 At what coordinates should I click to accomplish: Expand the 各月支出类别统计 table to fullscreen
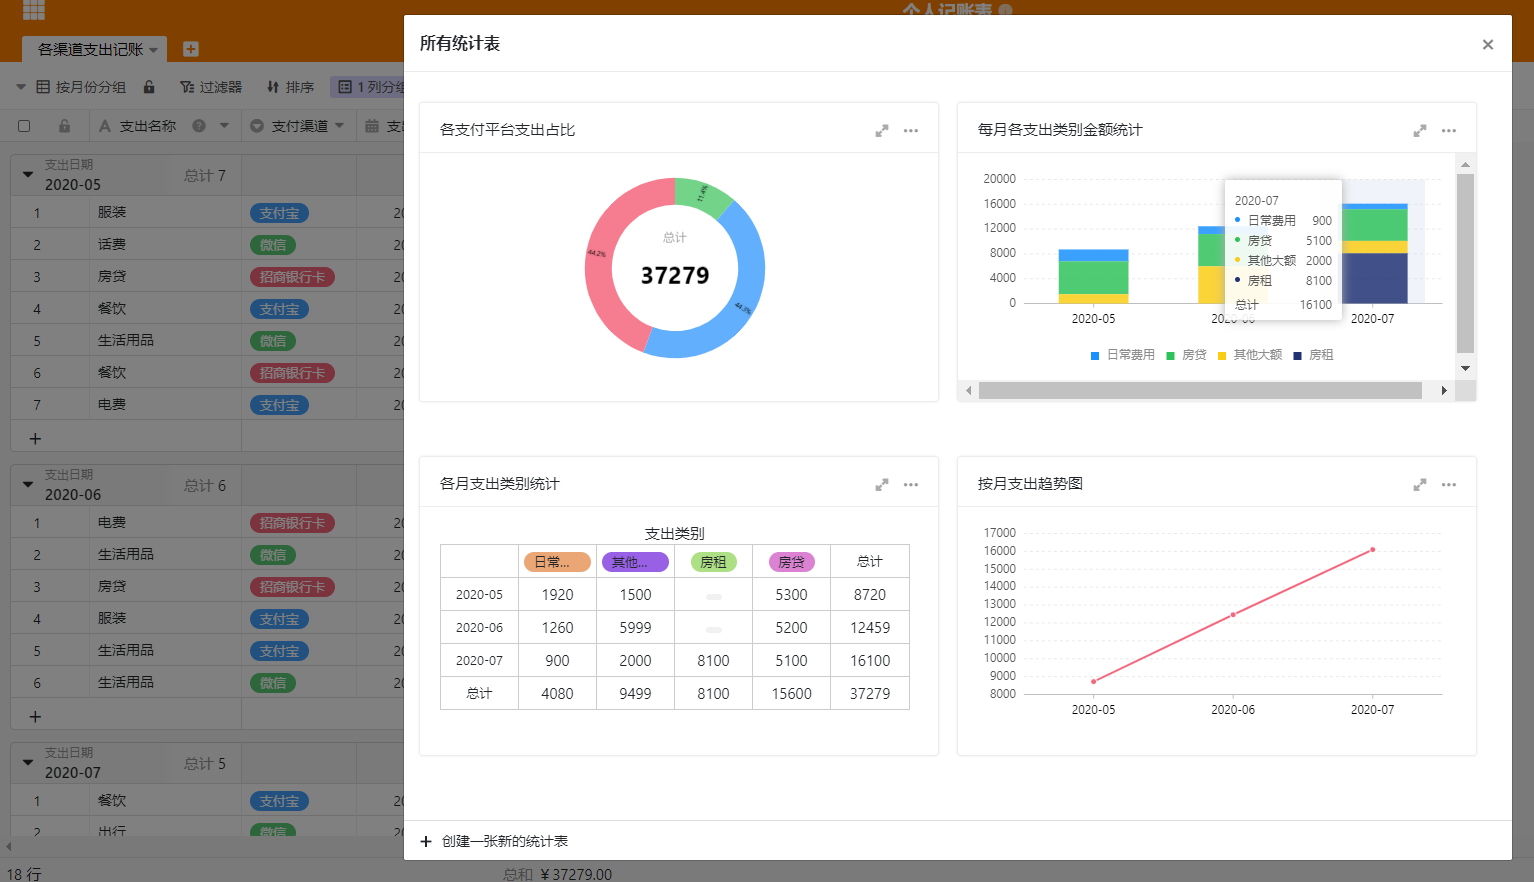coord(882,485)
